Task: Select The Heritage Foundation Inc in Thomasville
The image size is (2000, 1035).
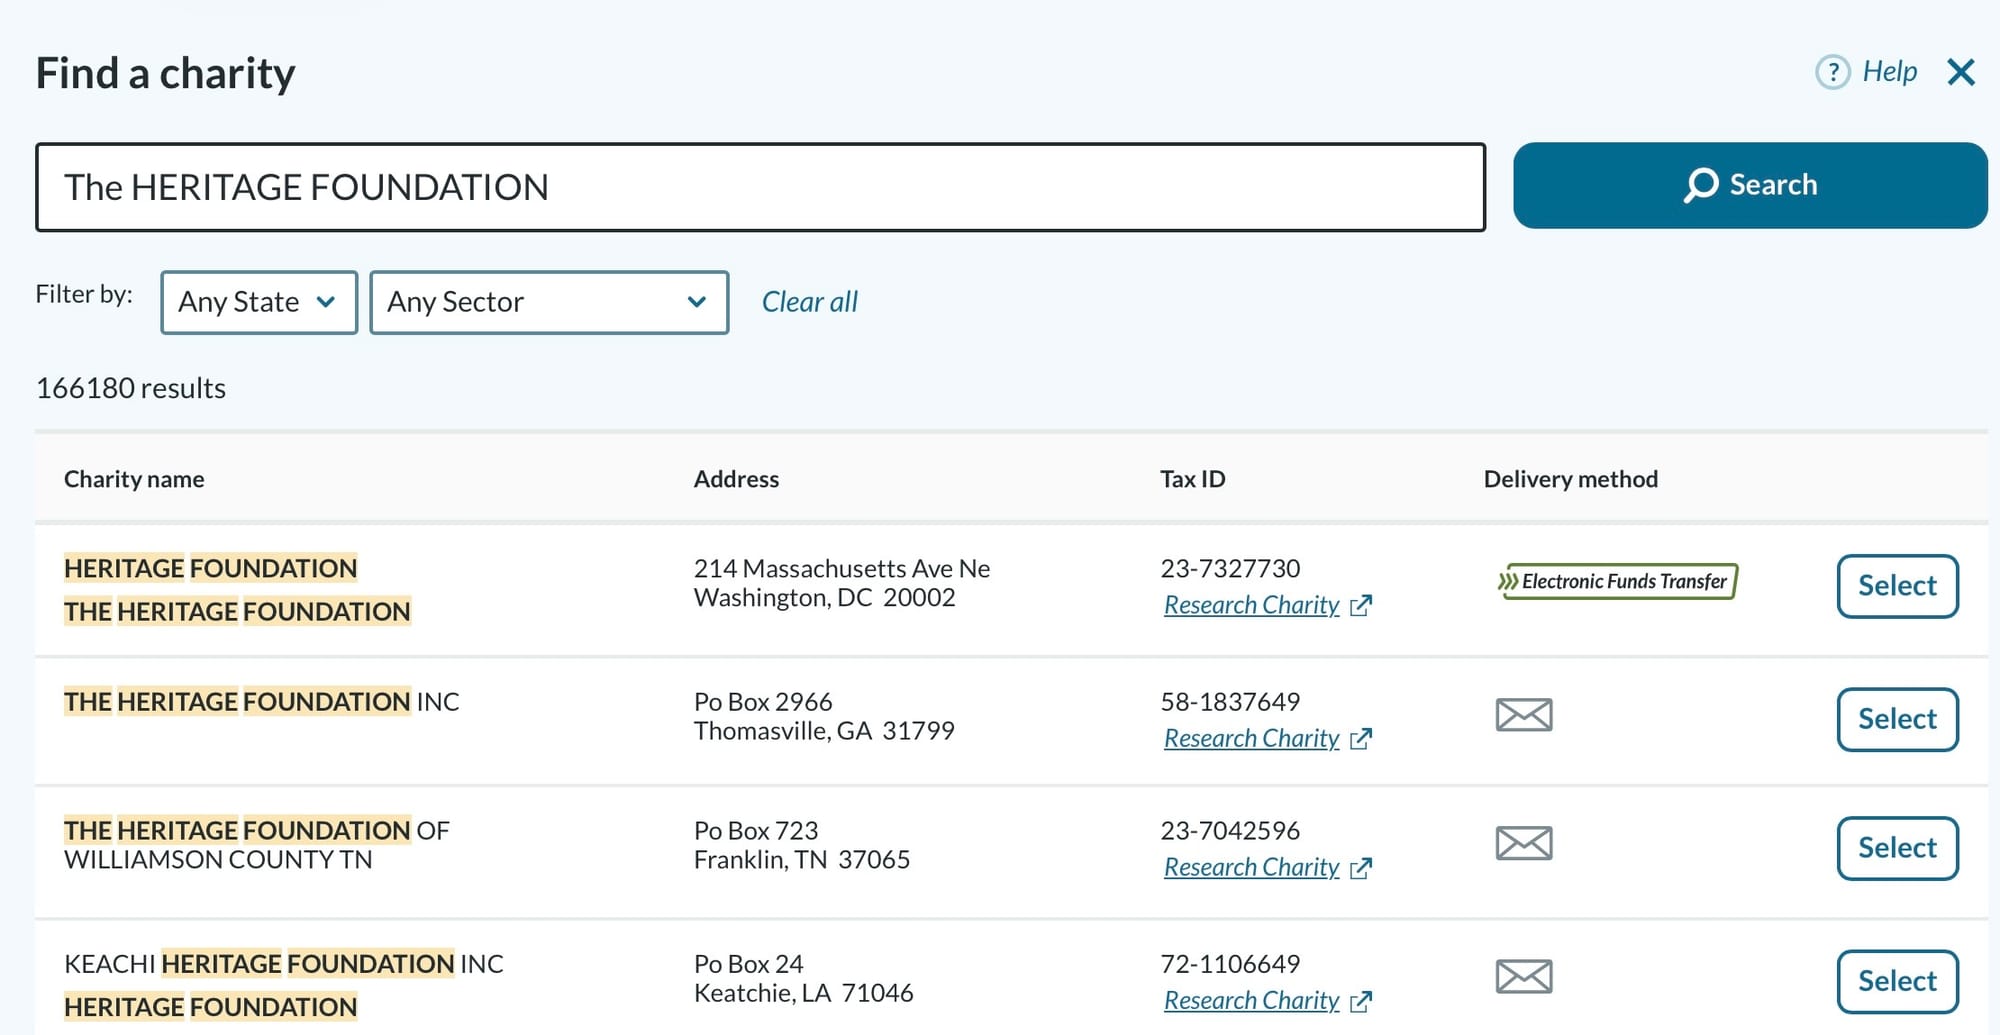Action: click(x=1897, y=719)
